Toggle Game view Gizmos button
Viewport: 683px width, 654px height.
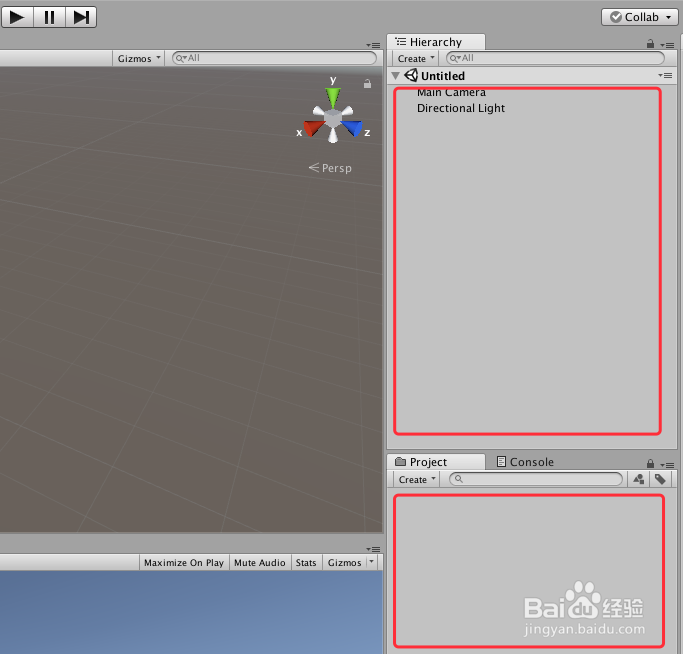(x=345, y=563)
